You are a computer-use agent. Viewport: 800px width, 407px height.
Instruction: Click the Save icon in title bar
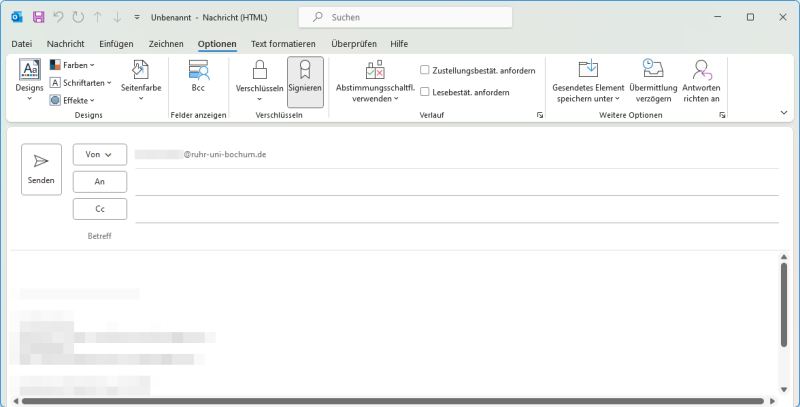[38, 17]
